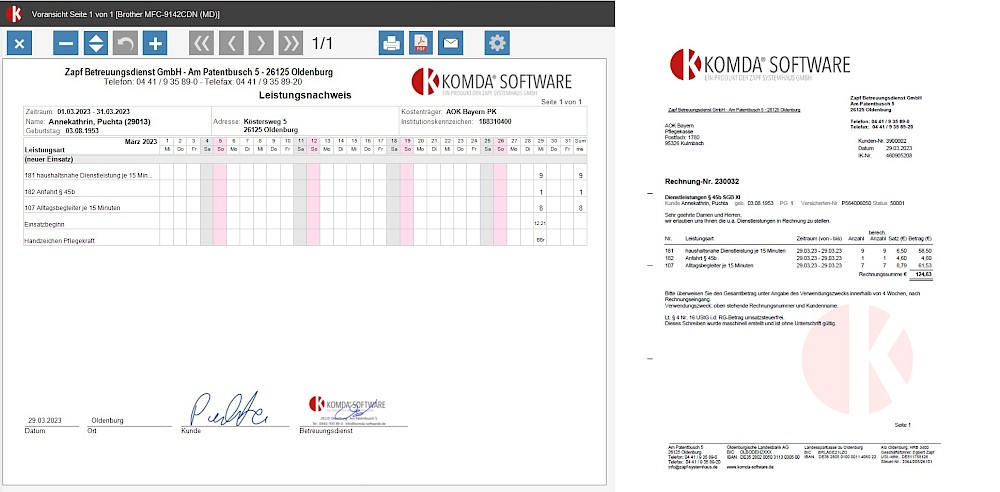1000x492 pixels.
Task: Click the Leistungsnachweis heading in the preview
Action: click(x=304, y=95)
